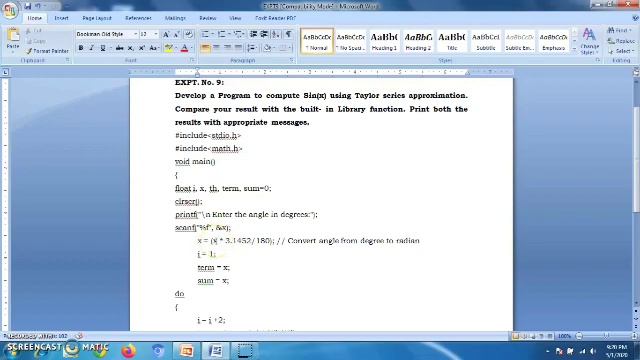The height and width of the screenshot is (360, 640).
Task: Open PowerPoint from taskbar
Action: [x=187, y=351]
